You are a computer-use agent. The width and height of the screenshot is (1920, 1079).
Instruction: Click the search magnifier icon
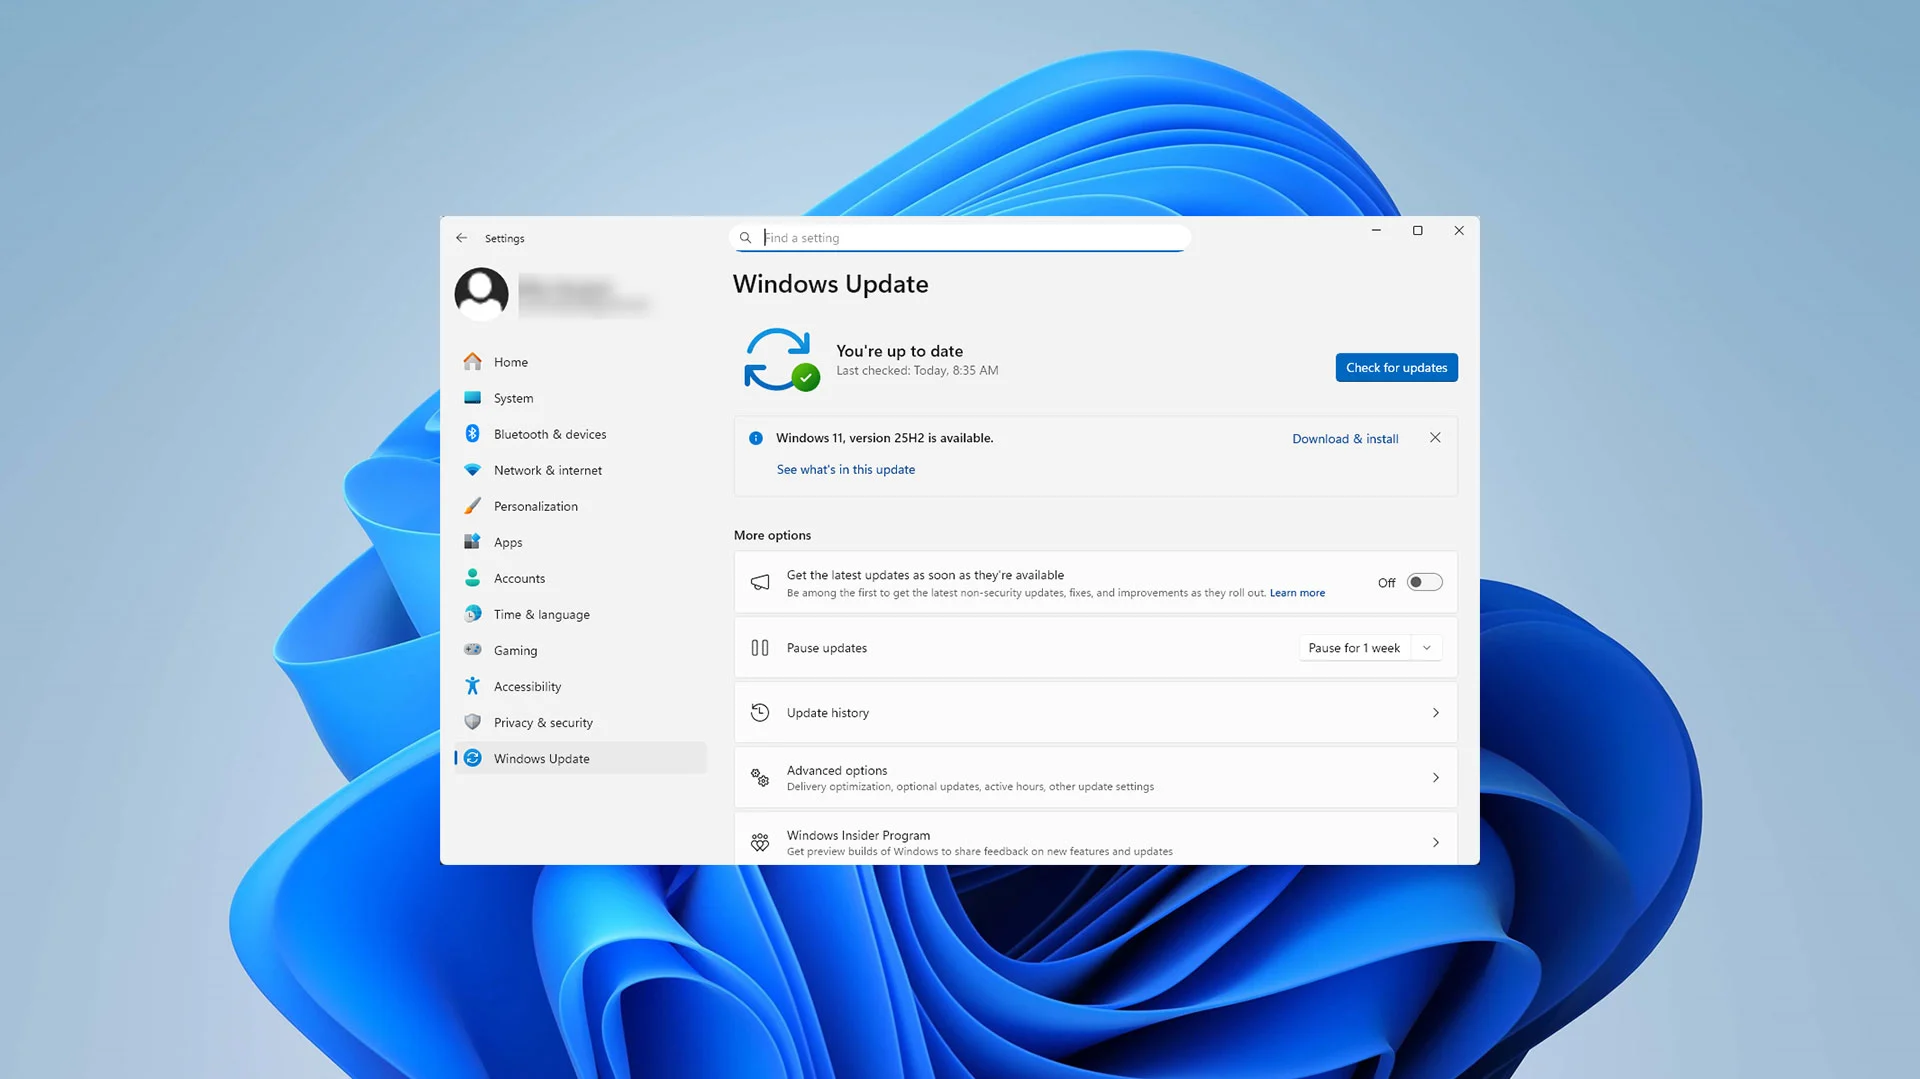click(x=745, y=238)
